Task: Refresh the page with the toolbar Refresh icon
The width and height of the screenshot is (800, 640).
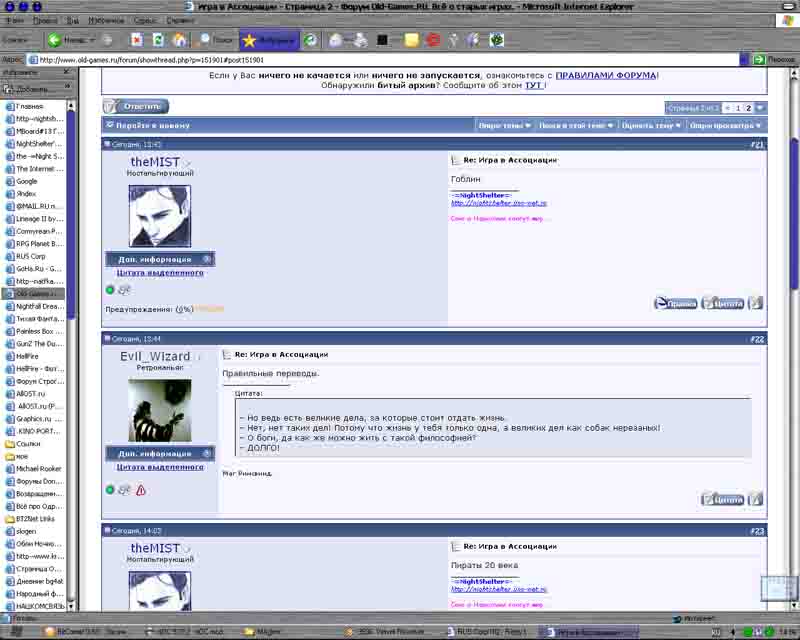Action: point(158,40)
